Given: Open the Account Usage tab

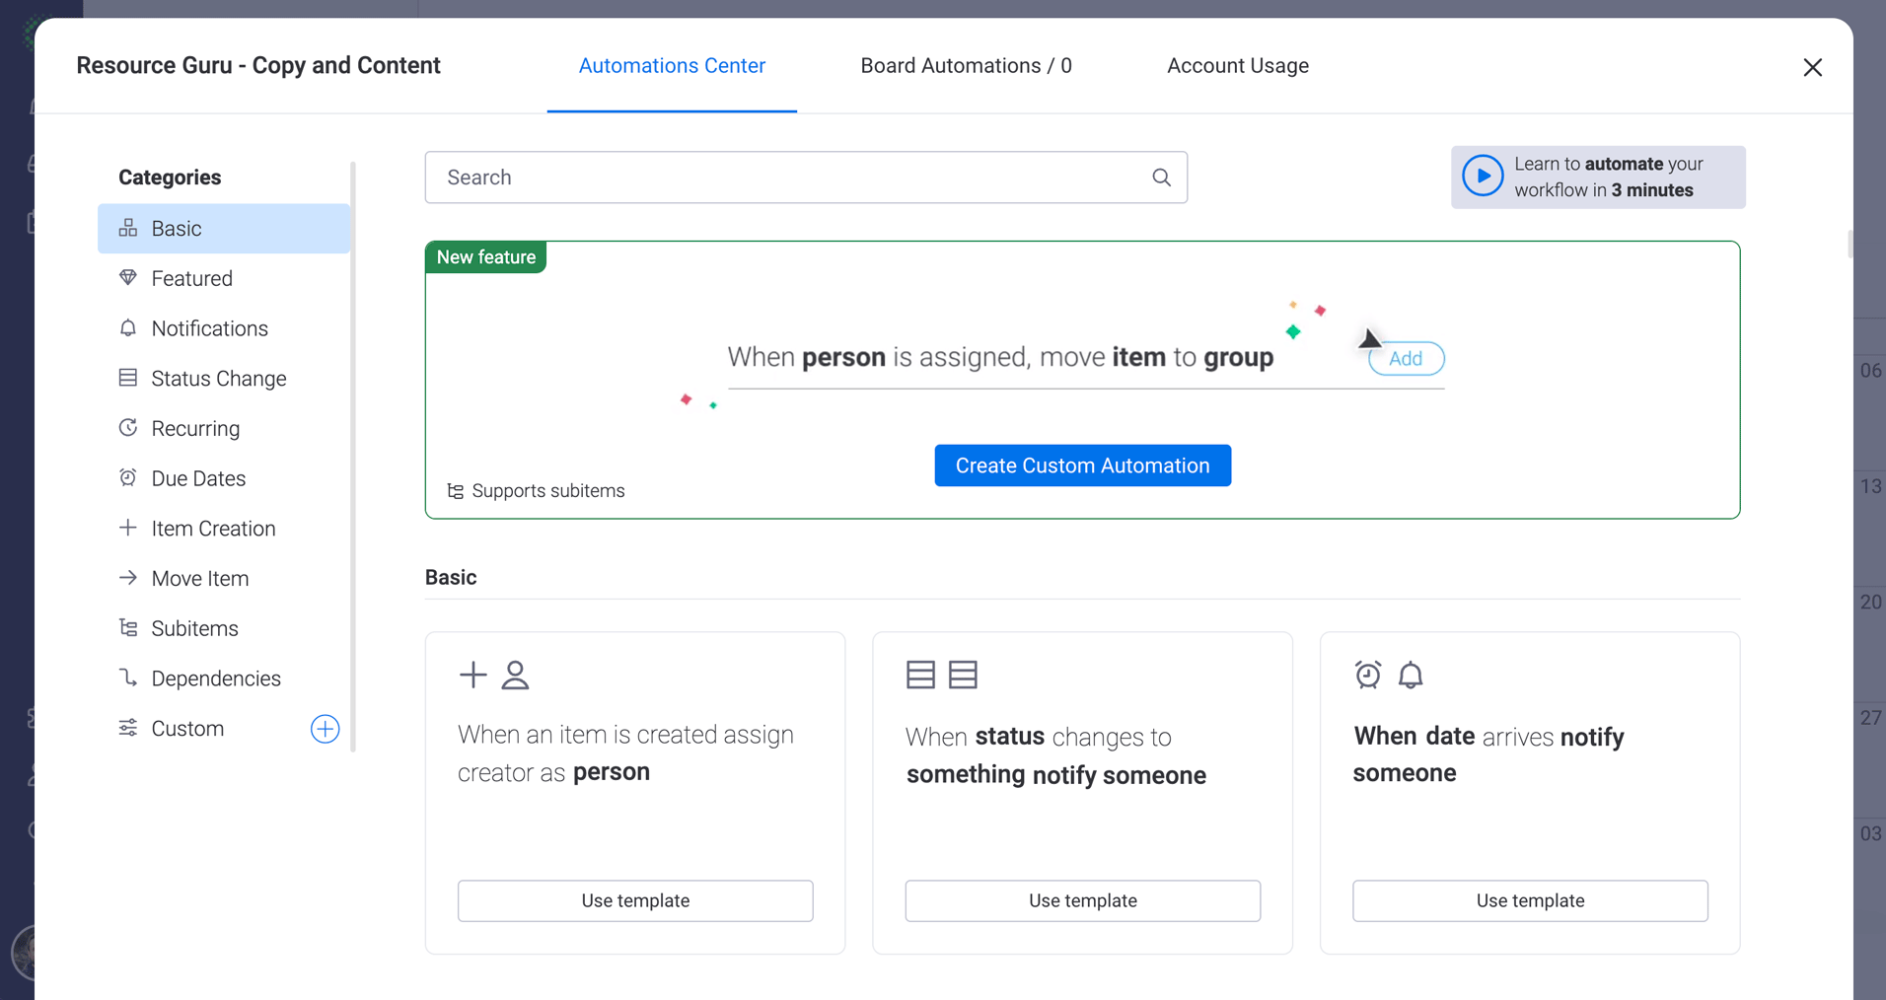Looking at the screenshot, I should (x=1237, y=66).
